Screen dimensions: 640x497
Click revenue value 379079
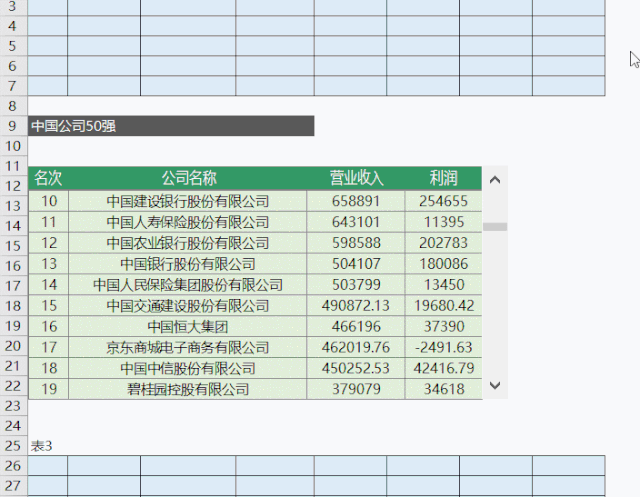click(356, 389)
